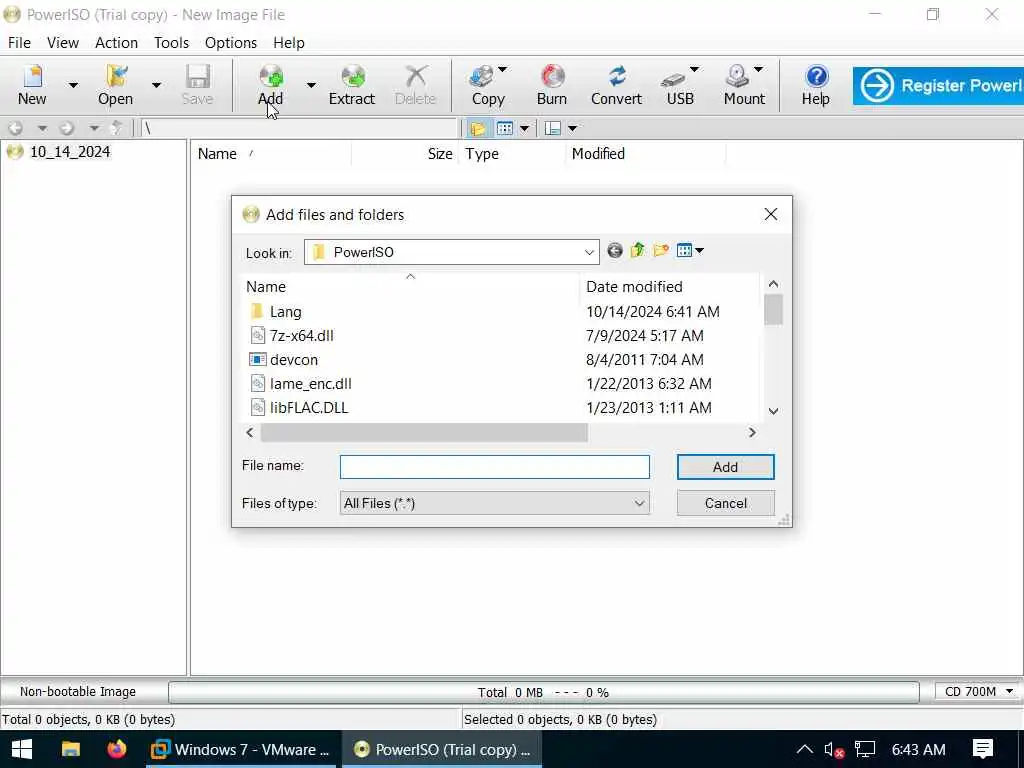Screen dimensions: 1024x768
Task: Open the Tools menu
Action: pos(171,42)
